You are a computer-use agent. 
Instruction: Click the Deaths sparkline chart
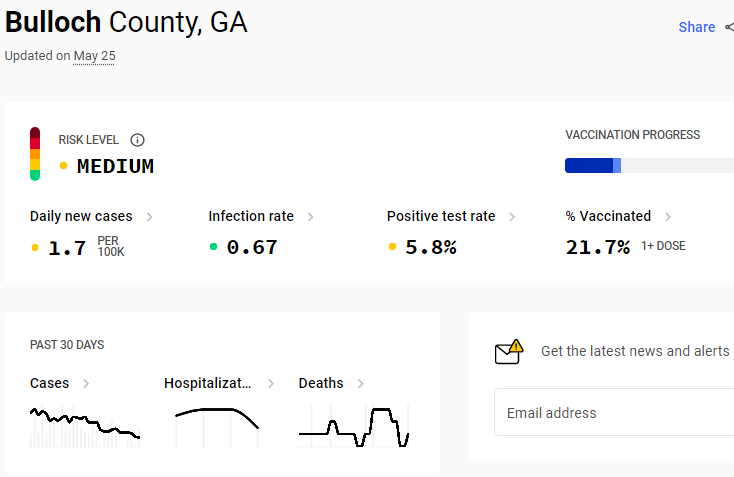354,427
